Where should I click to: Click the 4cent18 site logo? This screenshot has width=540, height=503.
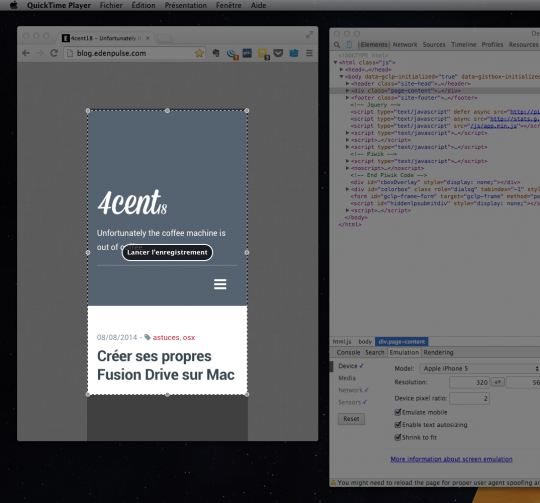coord(132,202)
